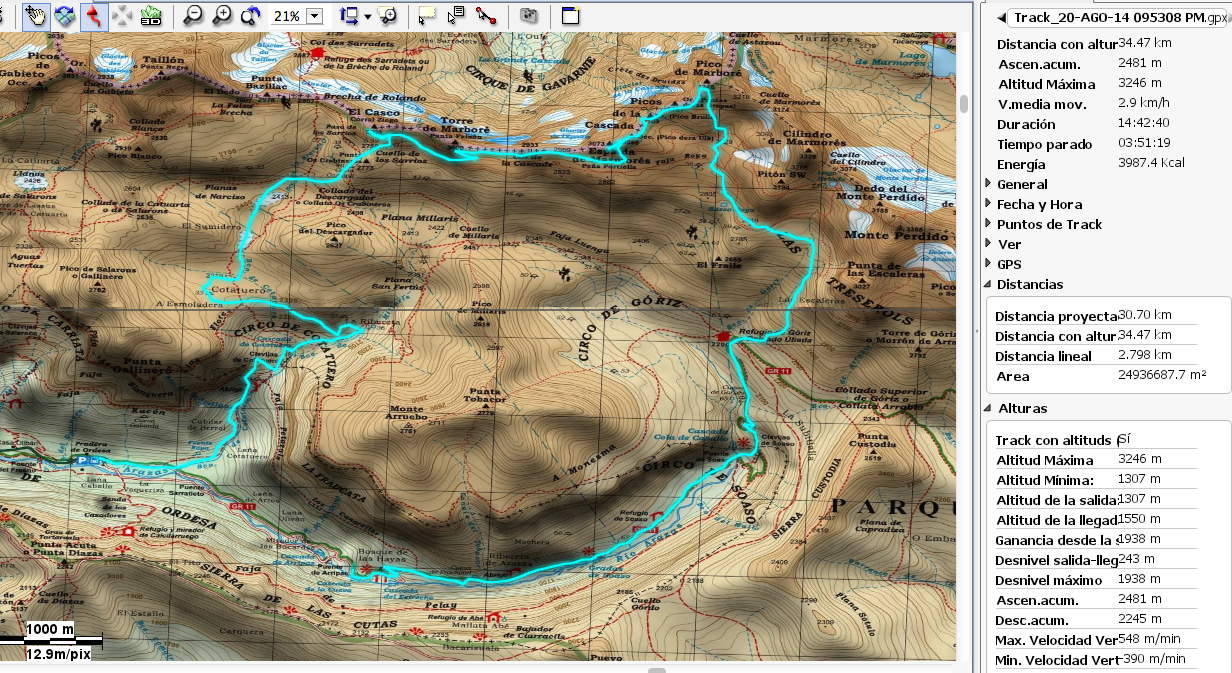Screen dimensions: 1232x673
Task: Click the left arrow beside the track tab
Action: coord(1001,17)
